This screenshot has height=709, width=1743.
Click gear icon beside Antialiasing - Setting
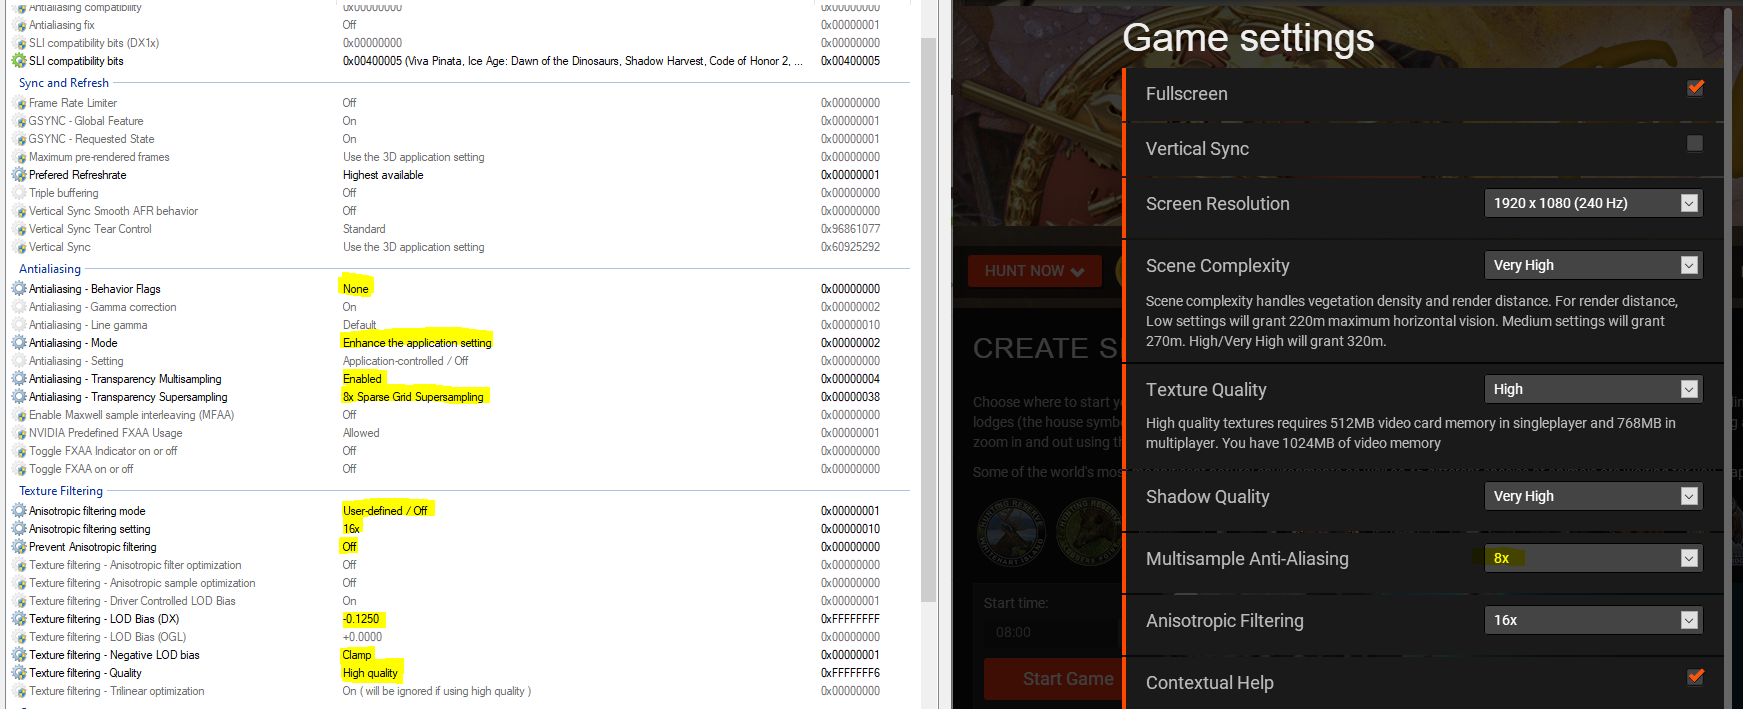point(19,361)
